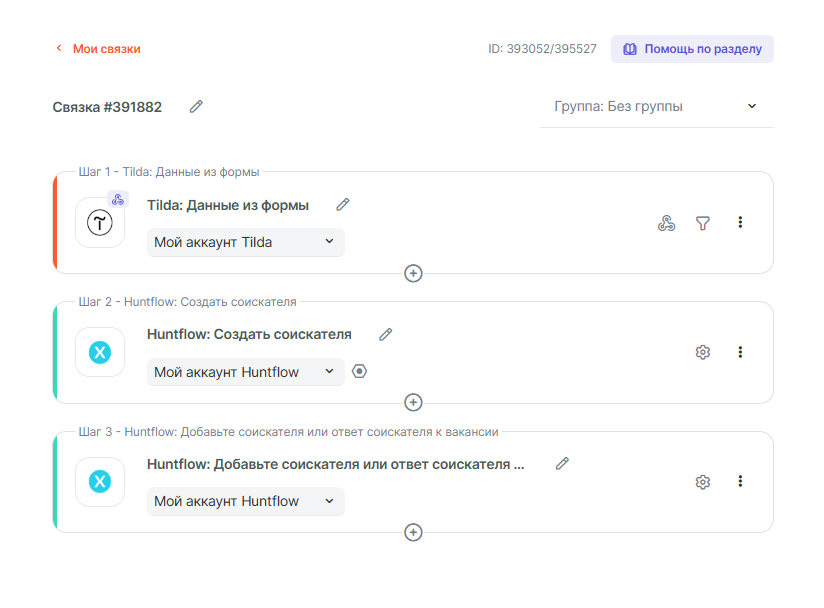The image size is (824, 608).
Task: Expand the Группа: Без группы dropdown
Action: pyautogui.click(x=656, y=106)
